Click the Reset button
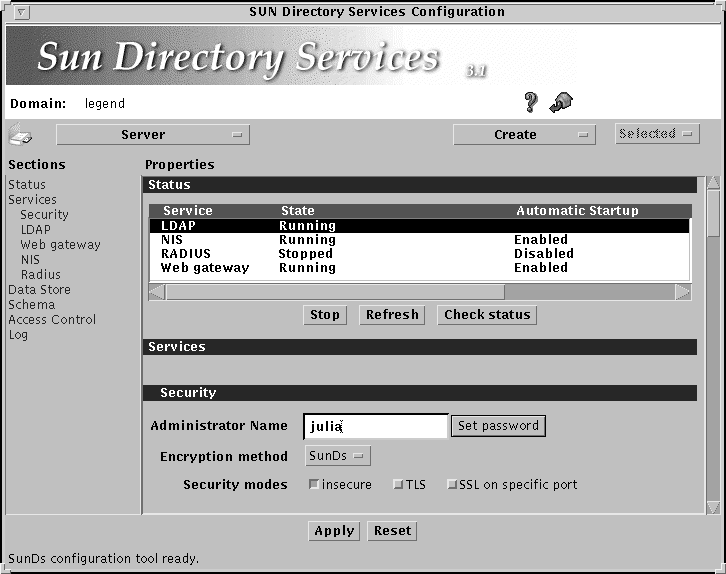The image size is (726, 574). click(x=392, y=530)
